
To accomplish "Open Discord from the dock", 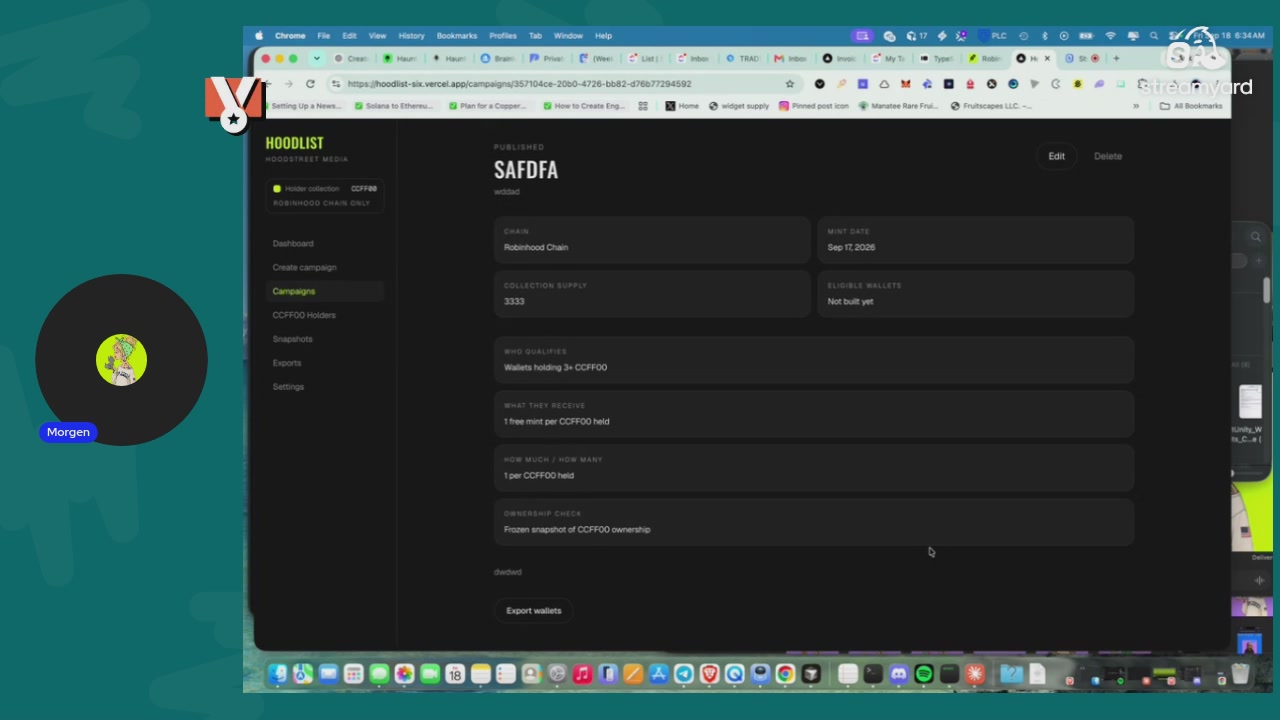I will tap(899, 674).
